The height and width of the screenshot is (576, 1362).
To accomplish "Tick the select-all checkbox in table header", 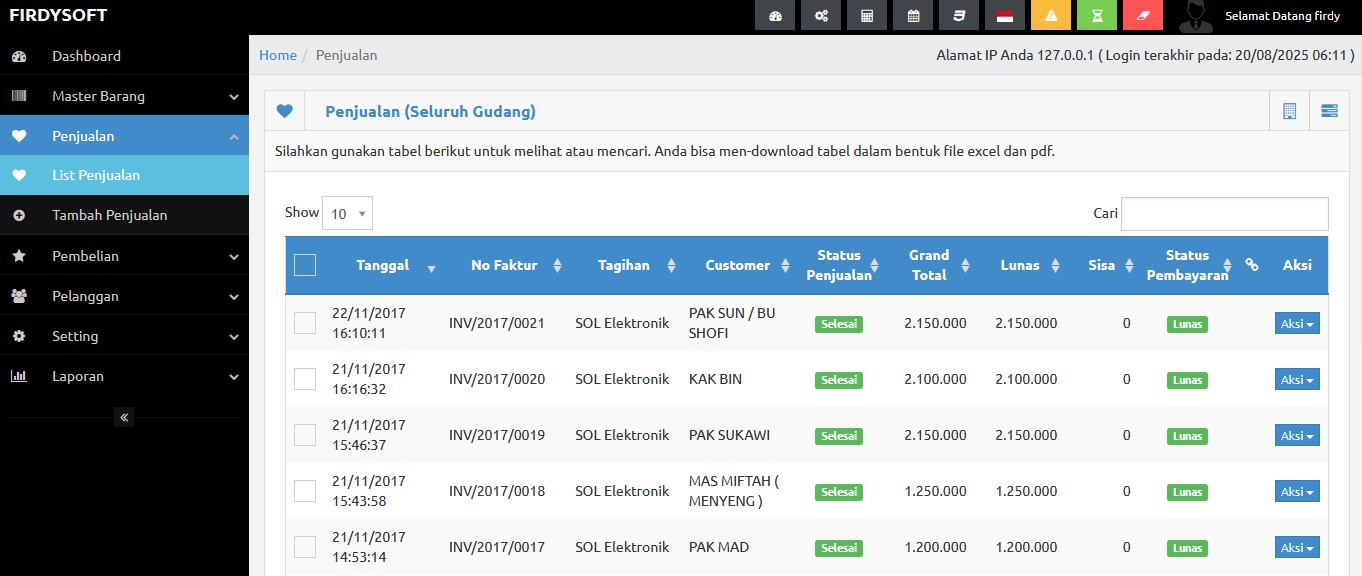I will 305,265.
